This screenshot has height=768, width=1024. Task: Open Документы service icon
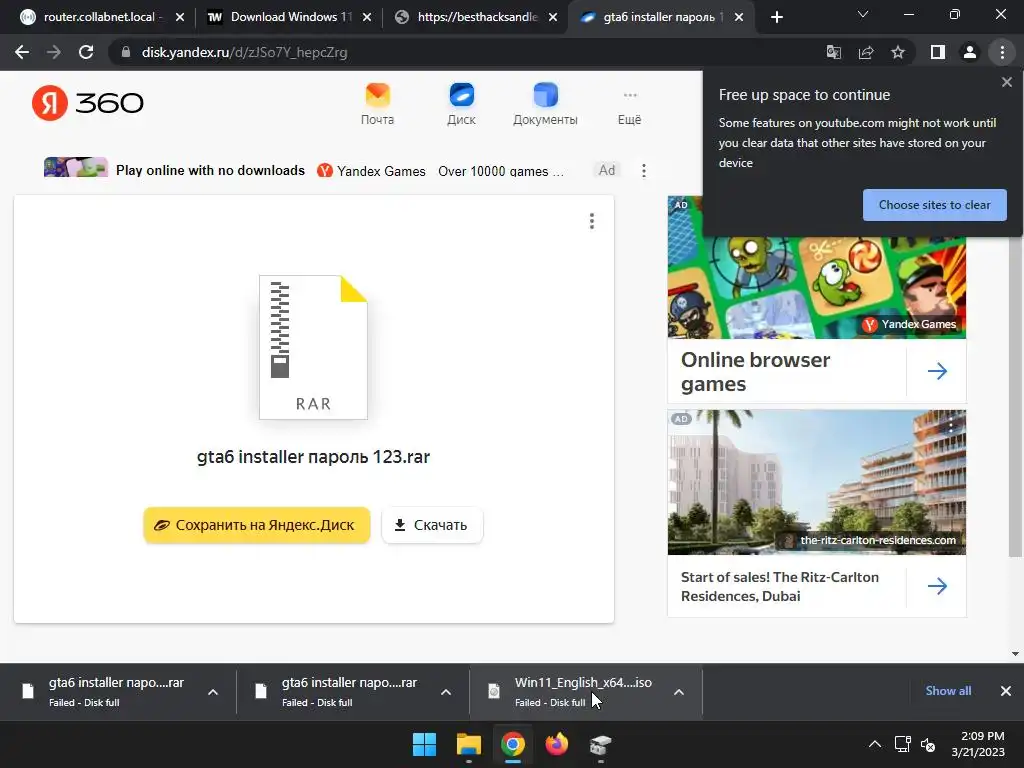pyautogui.click(x=545, y=104)
